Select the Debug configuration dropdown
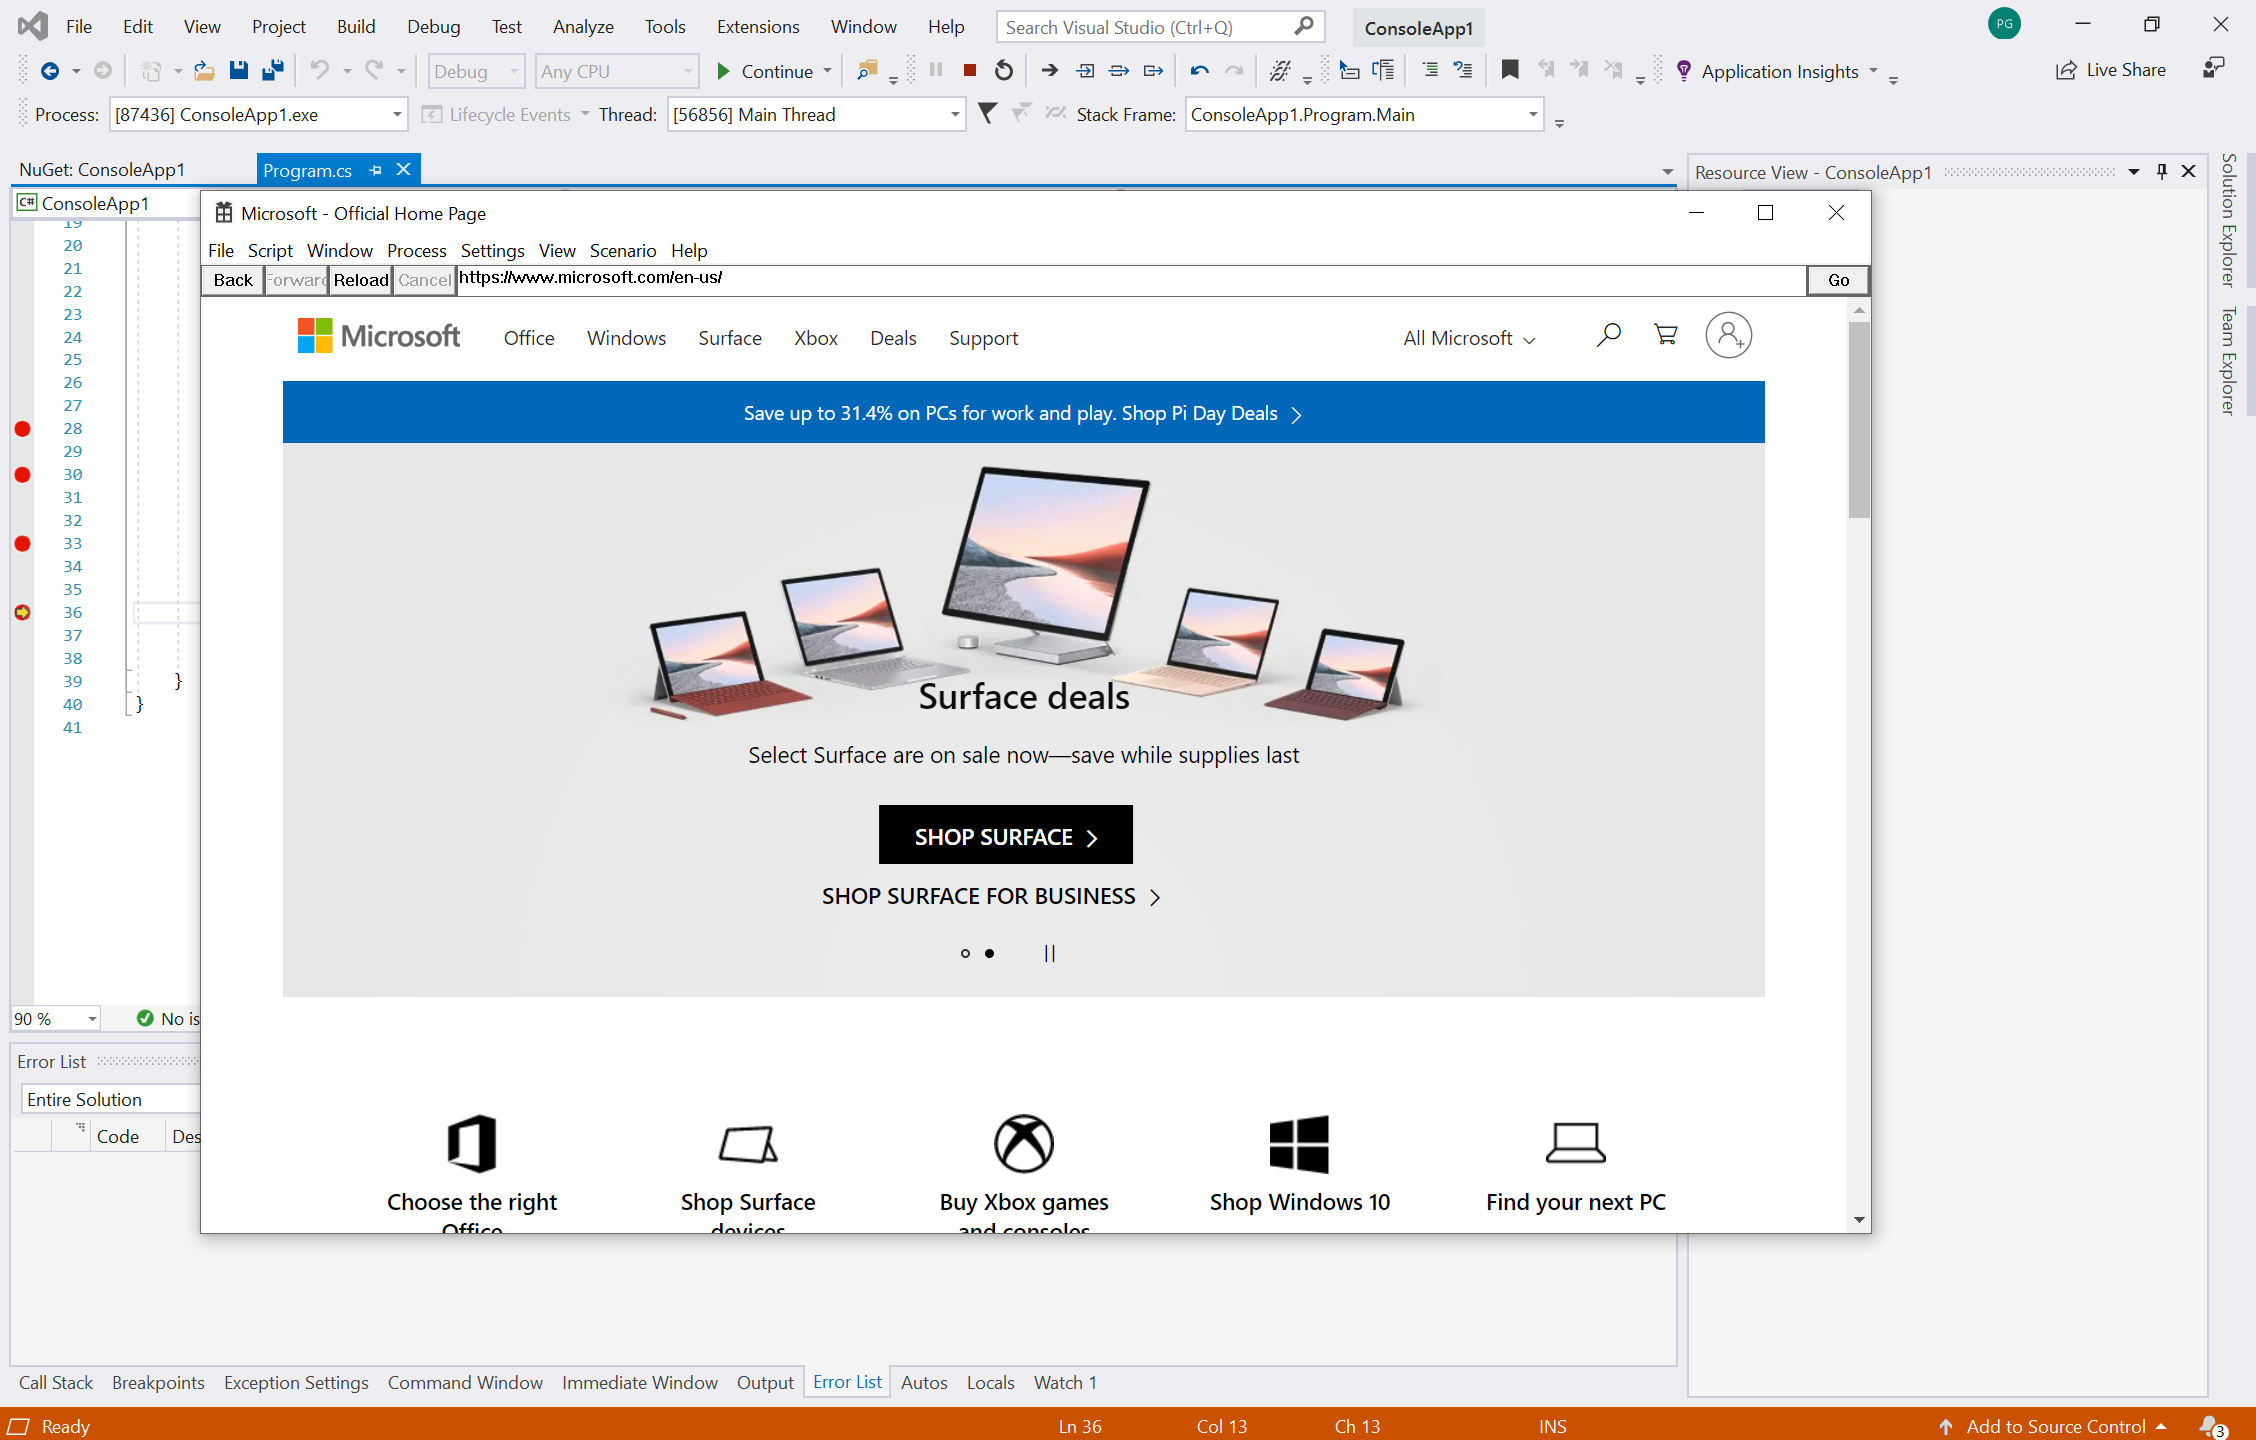 tap(477, 71)
